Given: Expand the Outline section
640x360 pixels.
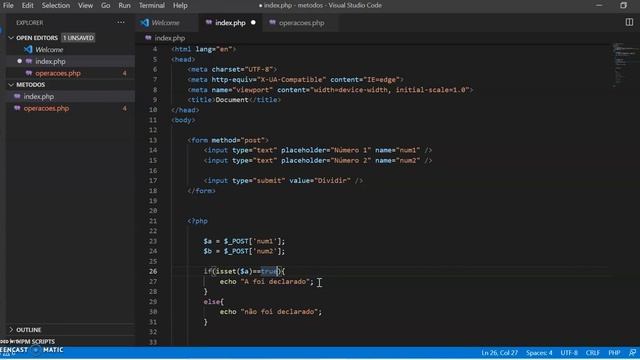Looking at the screenshot, I should click(x=11, y=330).
